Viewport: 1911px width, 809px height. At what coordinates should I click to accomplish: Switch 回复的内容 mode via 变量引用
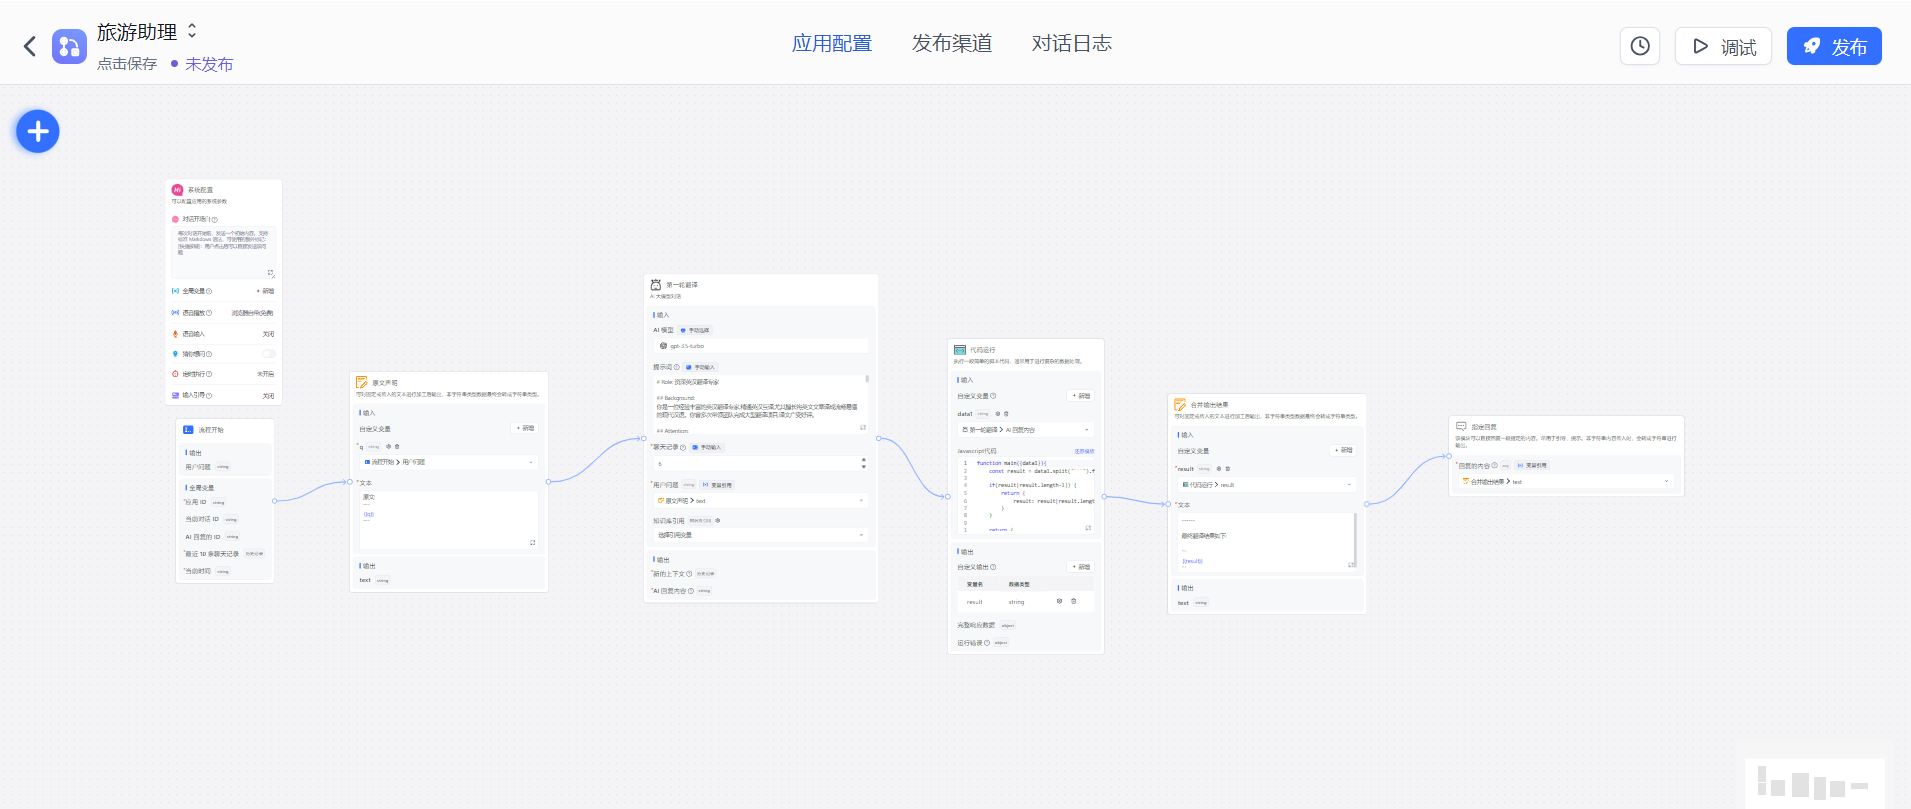click(x=1533, y=466)
